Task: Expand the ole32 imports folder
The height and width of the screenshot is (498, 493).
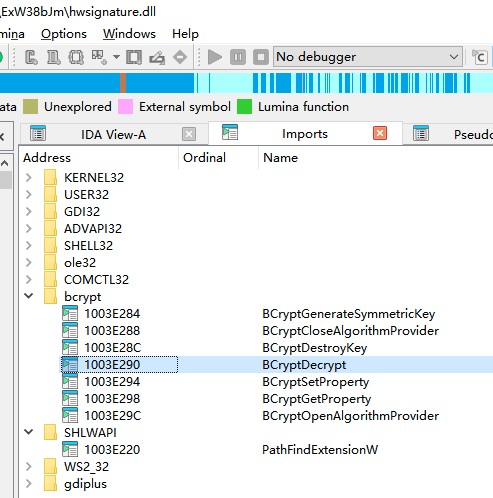Action: 29,262
